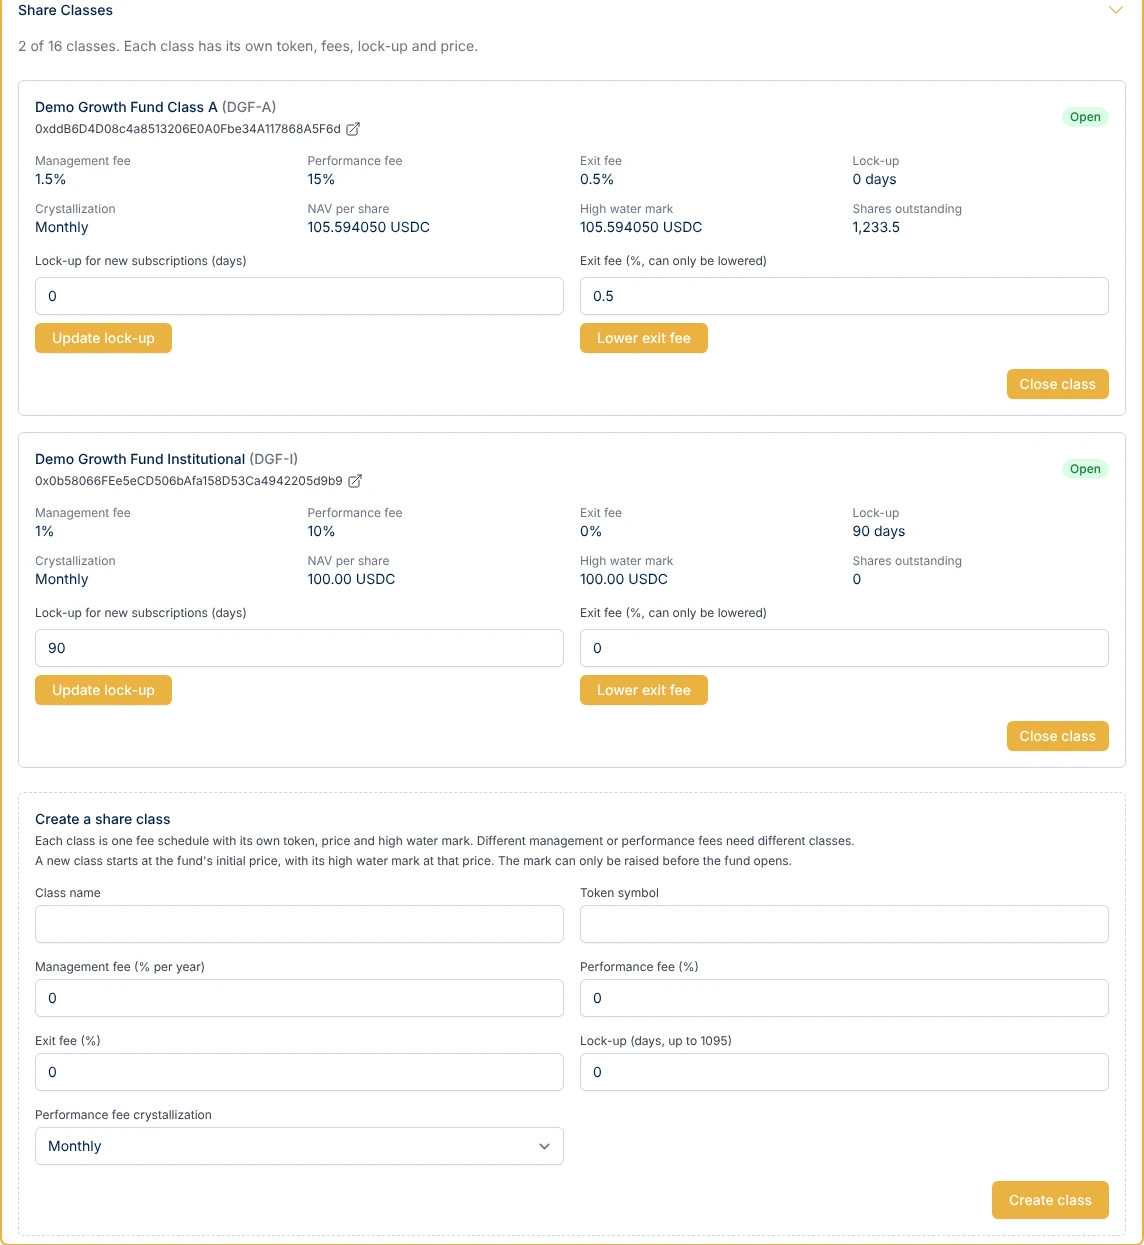
Task: Click Class A address 0xddB6D4D08c4a8513206E0A0Fbe34A117868A5F6d
Action: point(188,129)
